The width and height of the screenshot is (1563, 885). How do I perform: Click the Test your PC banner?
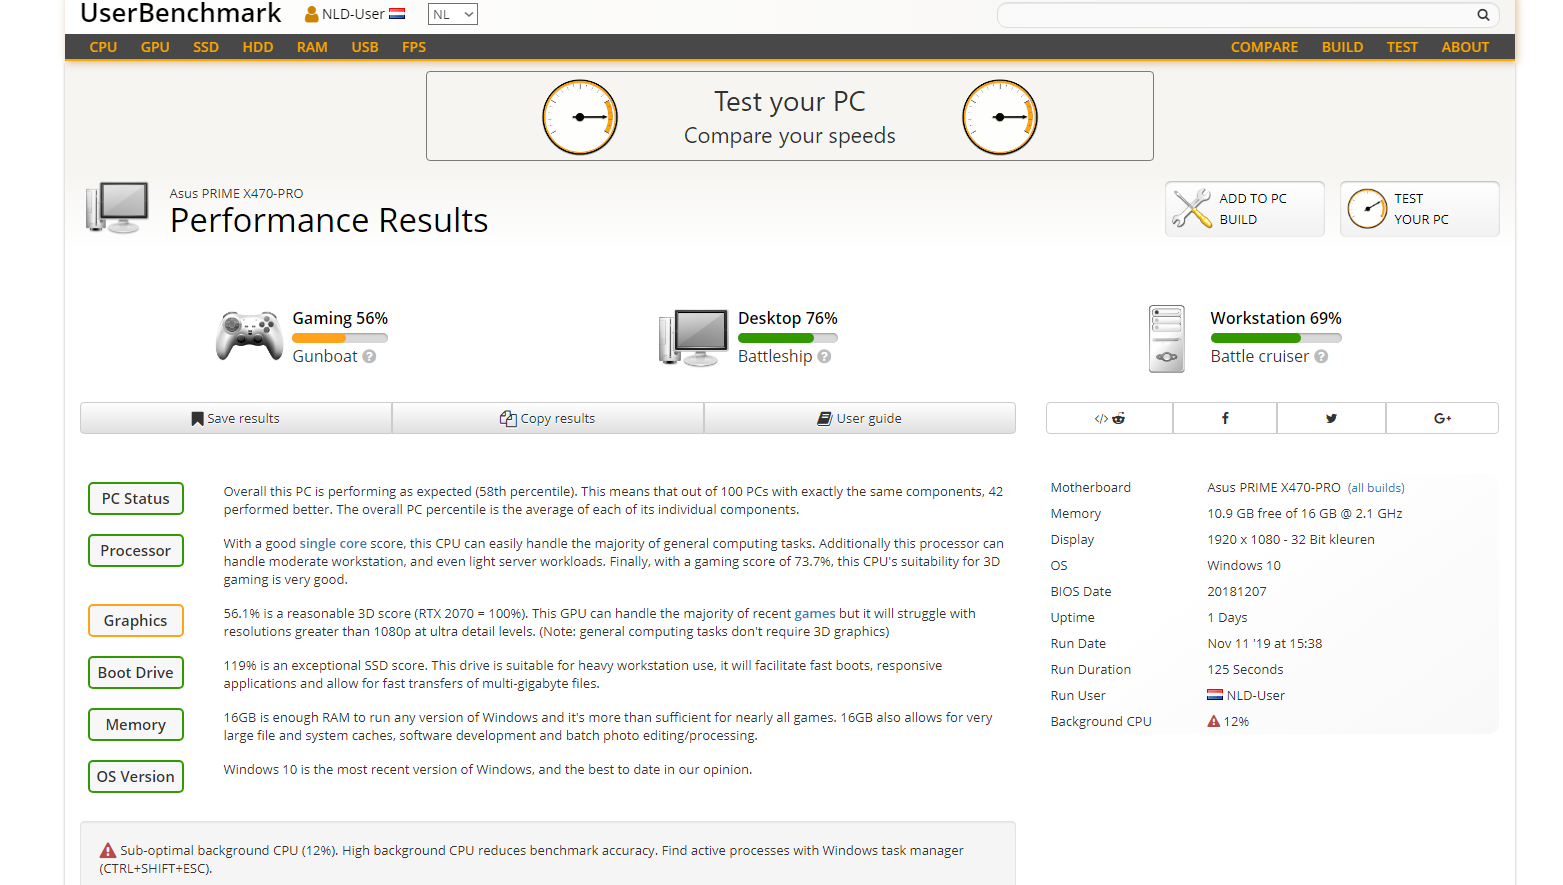(790, 116)
